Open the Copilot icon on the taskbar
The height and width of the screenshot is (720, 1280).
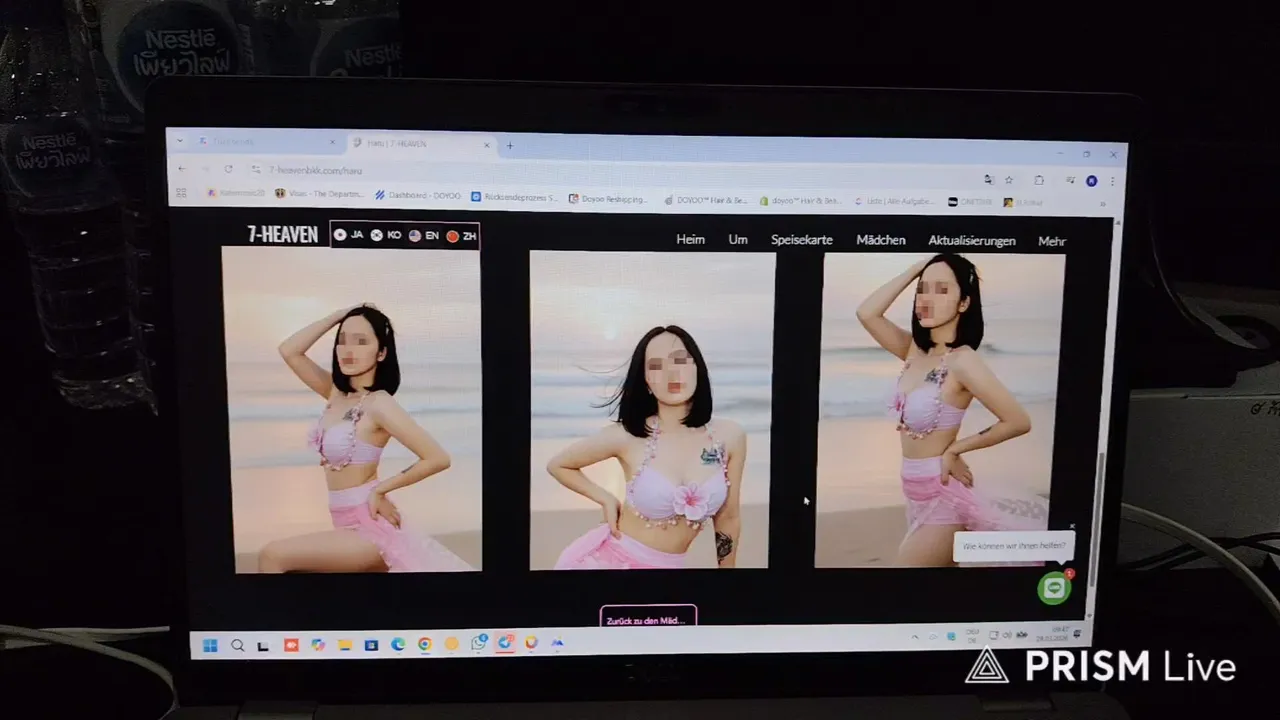318,645
